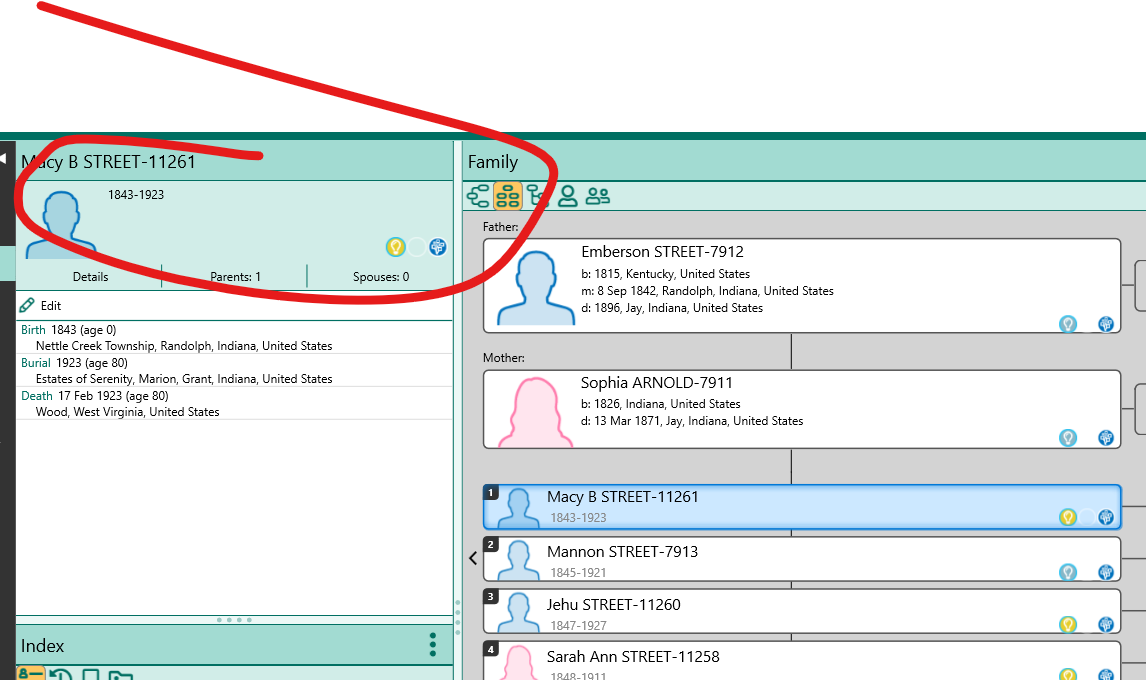
Task: Click child number badge 2 on Mannon's row
Action: [491, 544]
